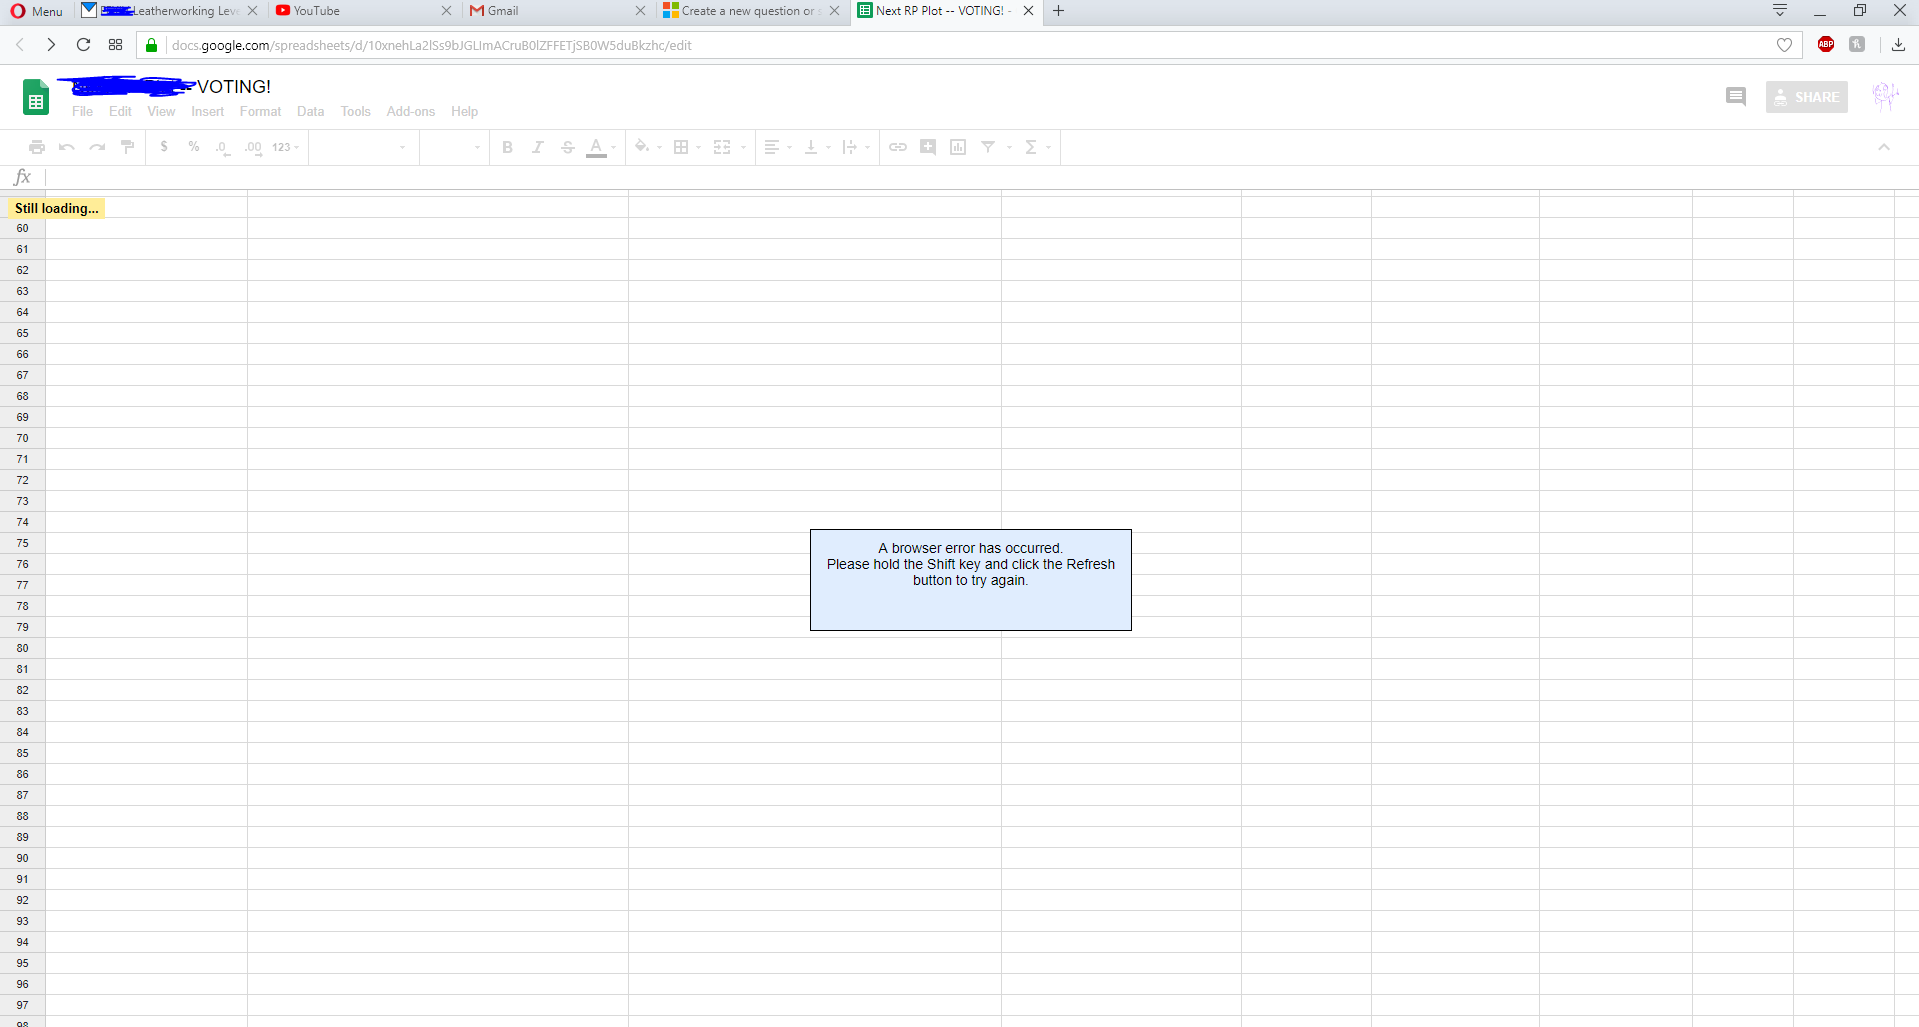Click the formula bar input
This screenshot has height=1027, width=1919.
980,177
